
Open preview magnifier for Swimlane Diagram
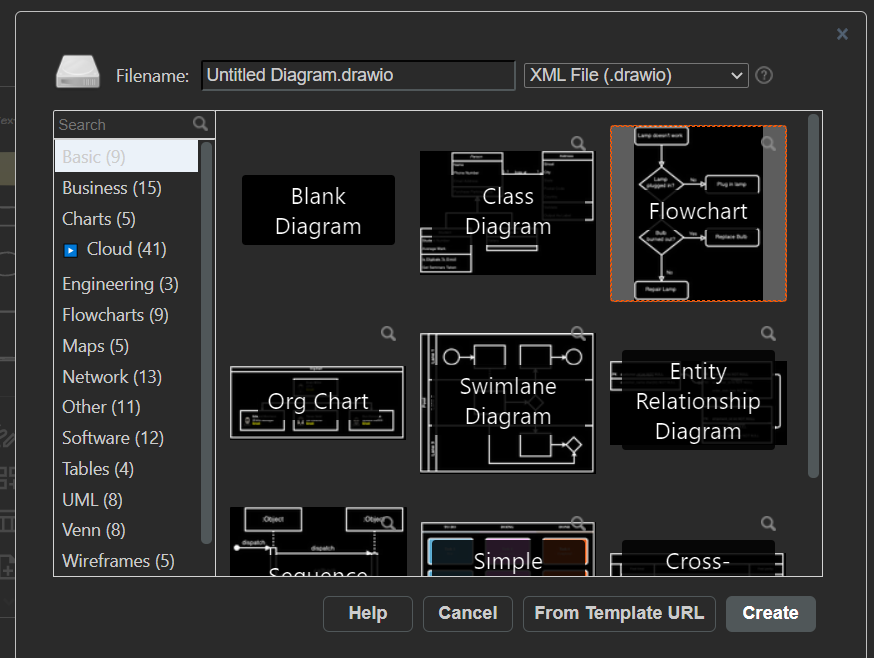pos(578,334)
